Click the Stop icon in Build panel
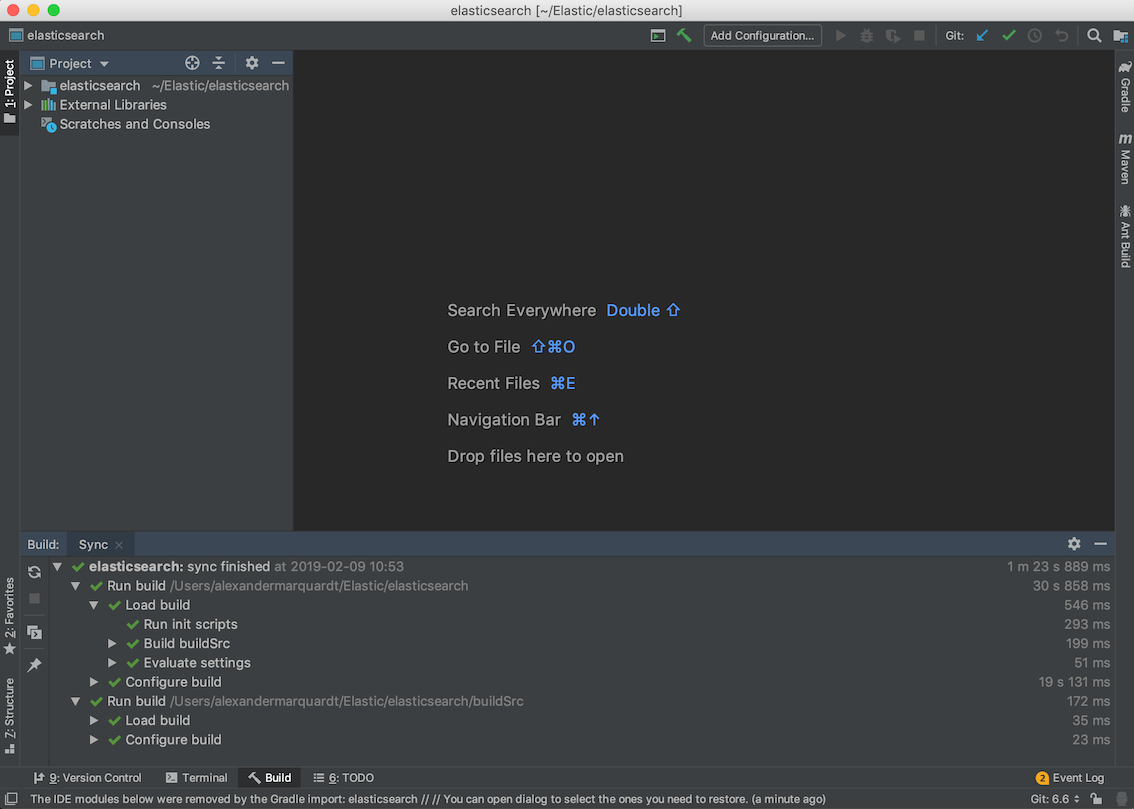This screenshot has height=809, width=1134. click(34, 599)
